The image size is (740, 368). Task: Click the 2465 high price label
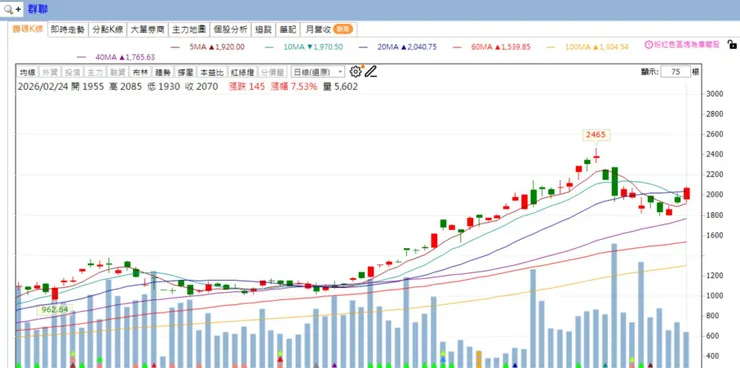[x=596, y=135]
